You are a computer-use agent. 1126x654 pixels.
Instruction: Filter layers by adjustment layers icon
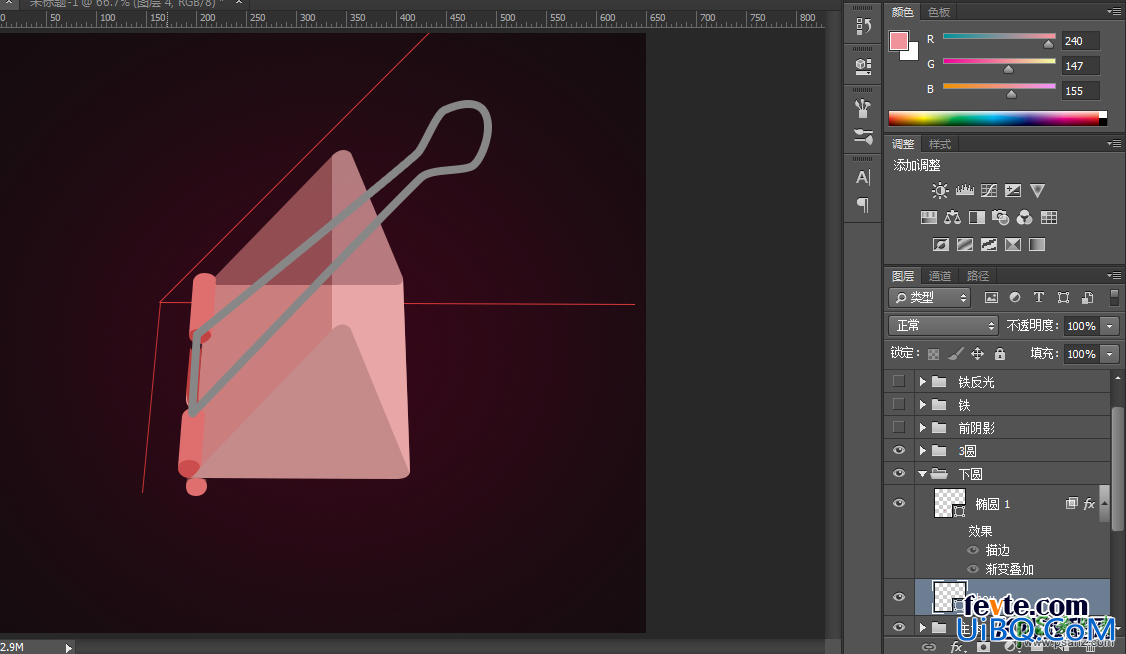(1015, 297)
